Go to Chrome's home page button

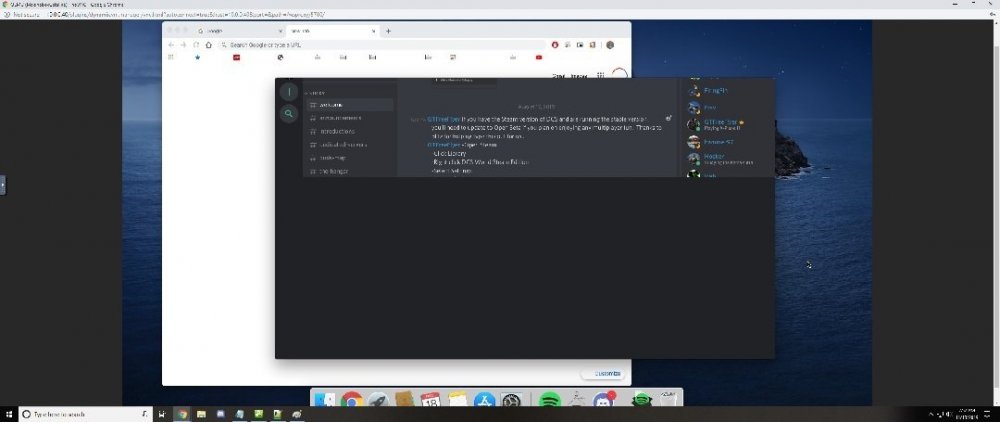point(208,45)
